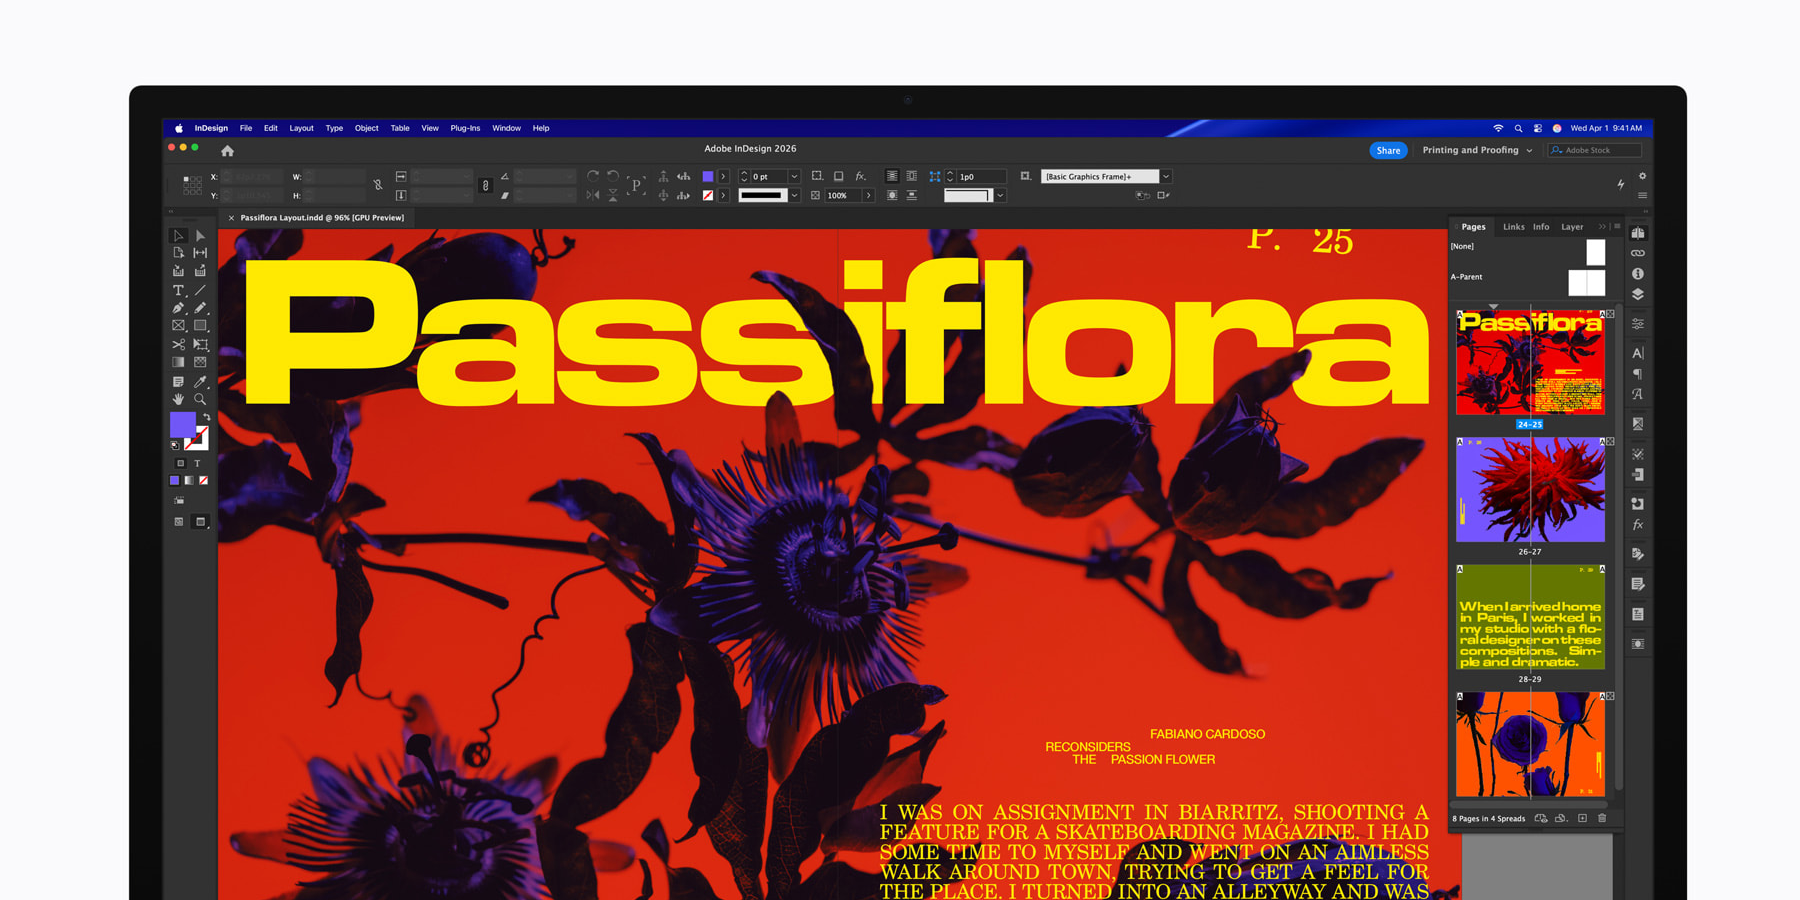The image size is (1800, 900).
Task: Open the stroke weight 0 pt dropdown
Action: tap(794, 177)
